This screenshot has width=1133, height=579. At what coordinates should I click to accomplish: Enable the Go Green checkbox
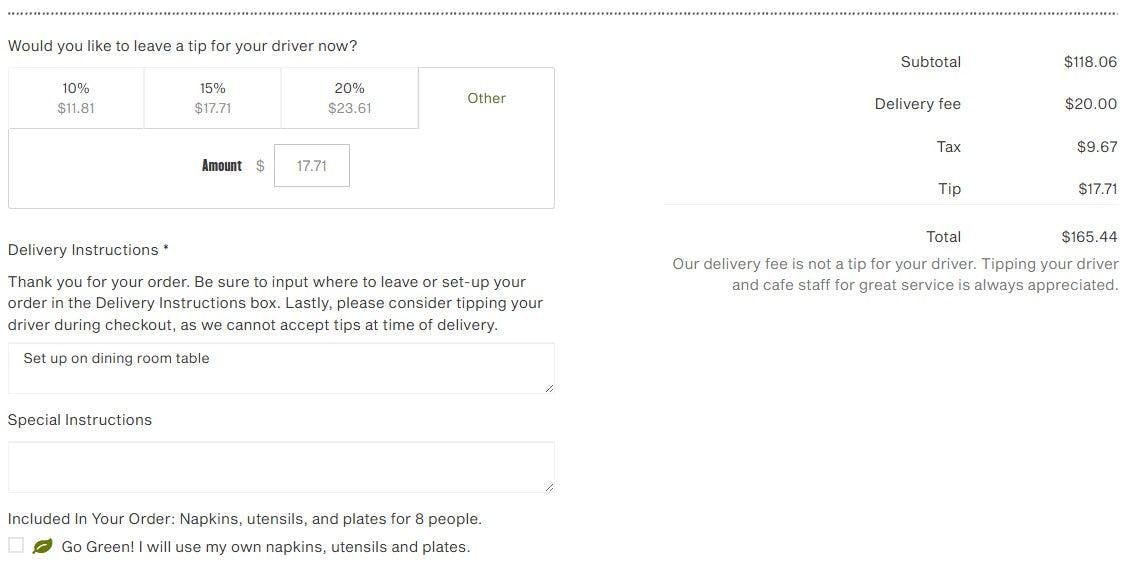tap(16, 545)
